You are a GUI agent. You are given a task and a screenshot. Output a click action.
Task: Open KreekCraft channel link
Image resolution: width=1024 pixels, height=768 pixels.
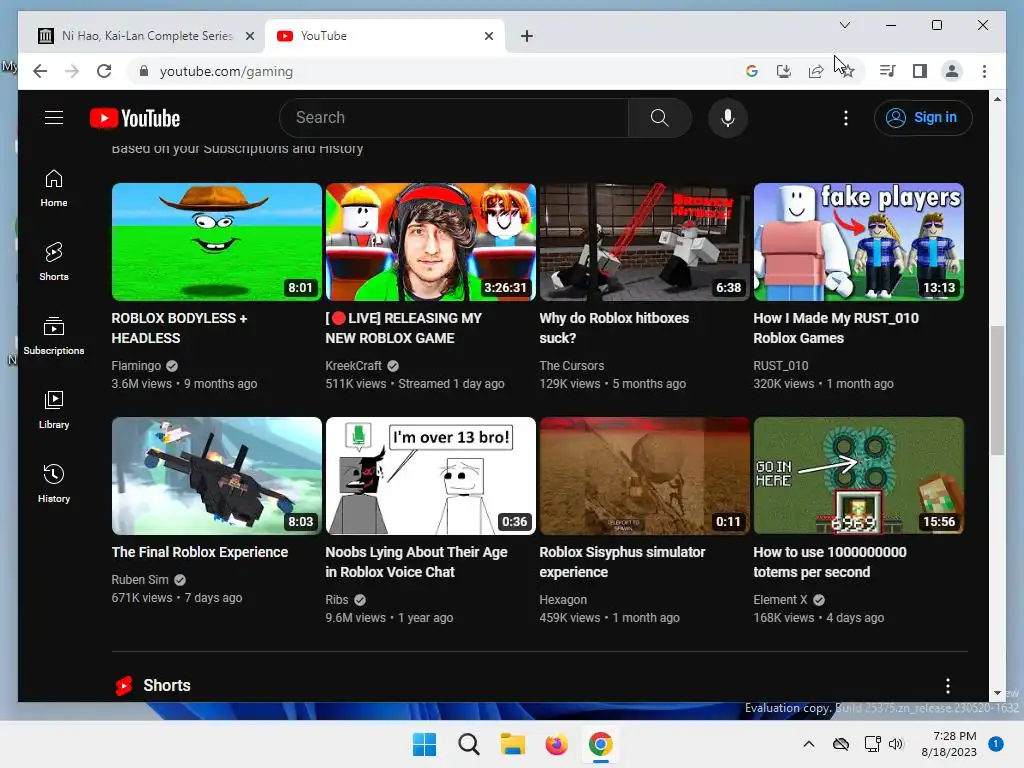pos(353,366)
